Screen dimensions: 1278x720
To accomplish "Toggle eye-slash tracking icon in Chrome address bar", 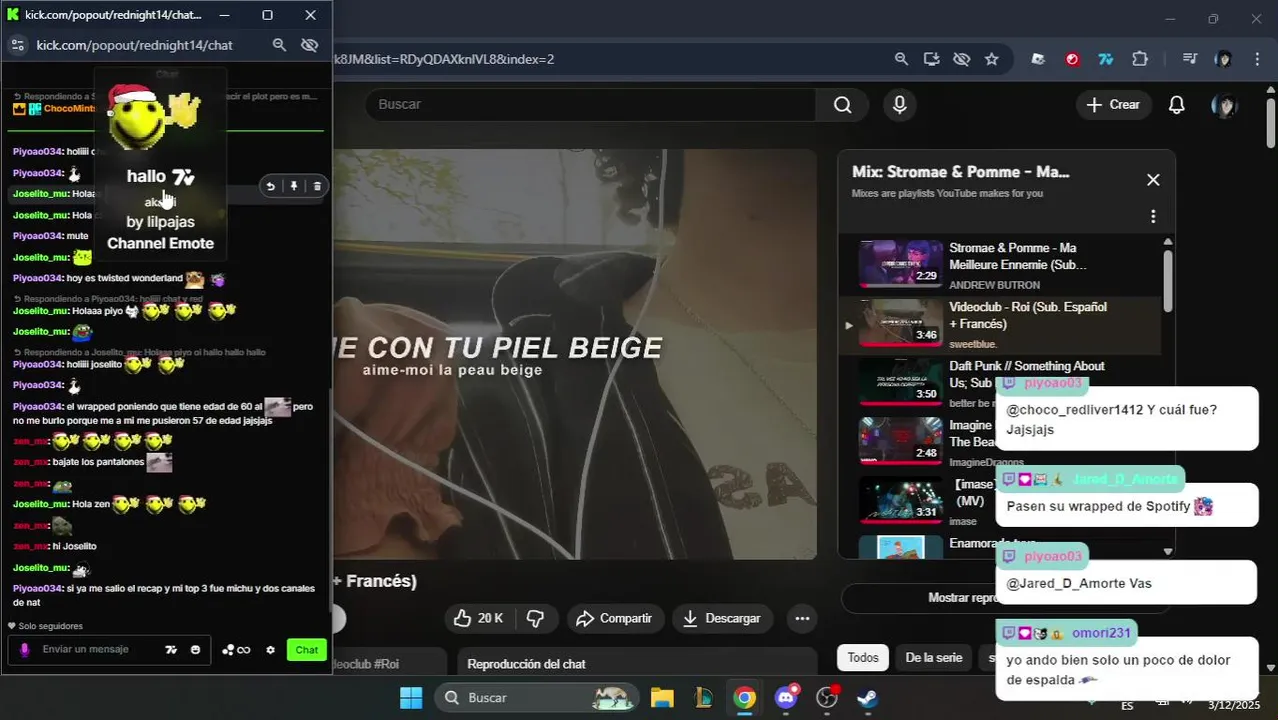I will [x=961, y=59].
